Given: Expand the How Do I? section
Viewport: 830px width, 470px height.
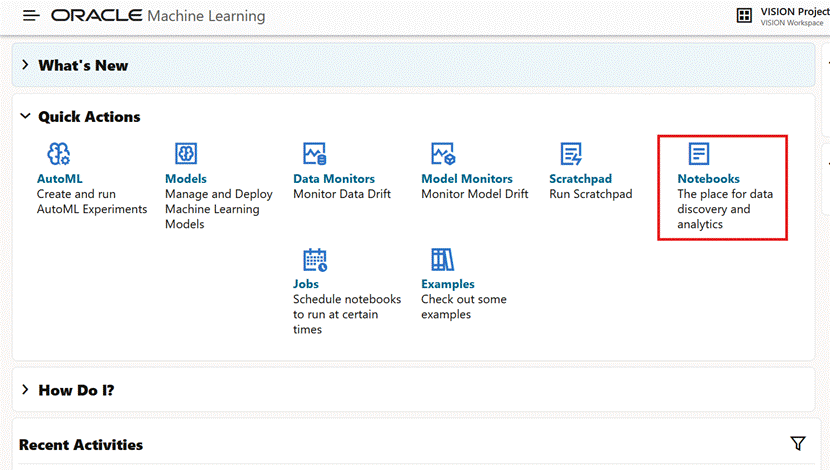Looking at the screenshot, I should point(25,390).
